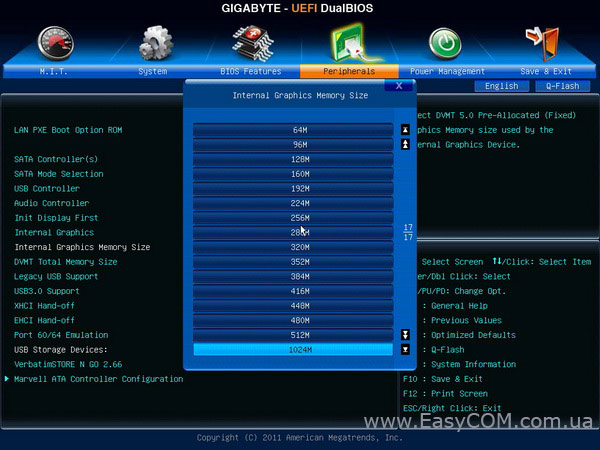This screenshot has width=600, height=450.
Task: Click the F10 Save & Exit hint
Action: pyautogui.click(x=443, y=379)
